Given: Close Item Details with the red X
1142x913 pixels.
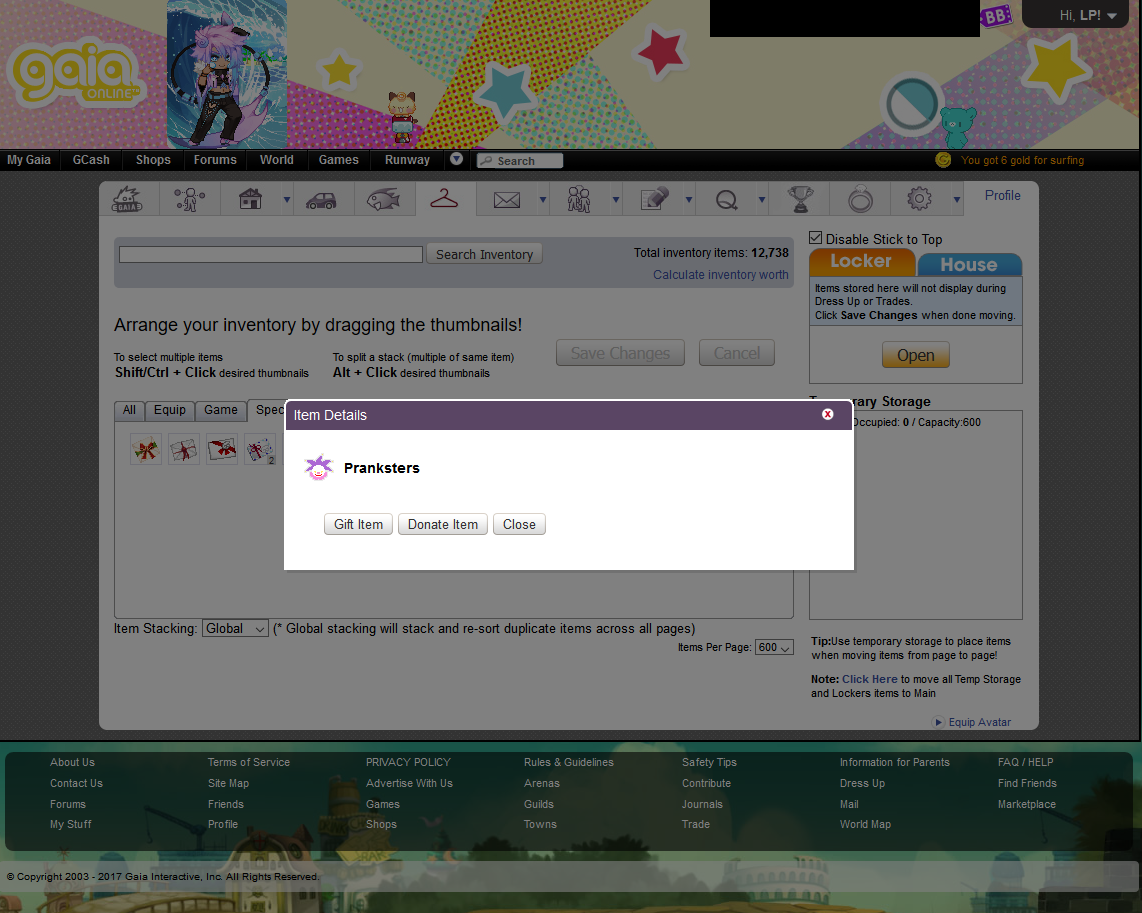Looking at the screenshot, I should [827, 414].
